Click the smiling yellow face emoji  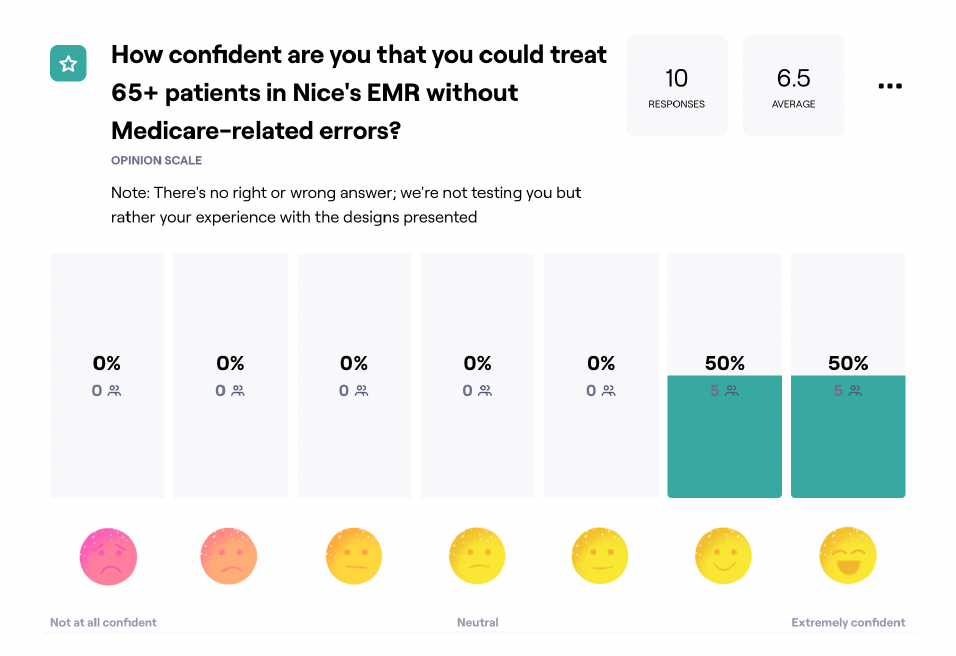click(724, 556)
